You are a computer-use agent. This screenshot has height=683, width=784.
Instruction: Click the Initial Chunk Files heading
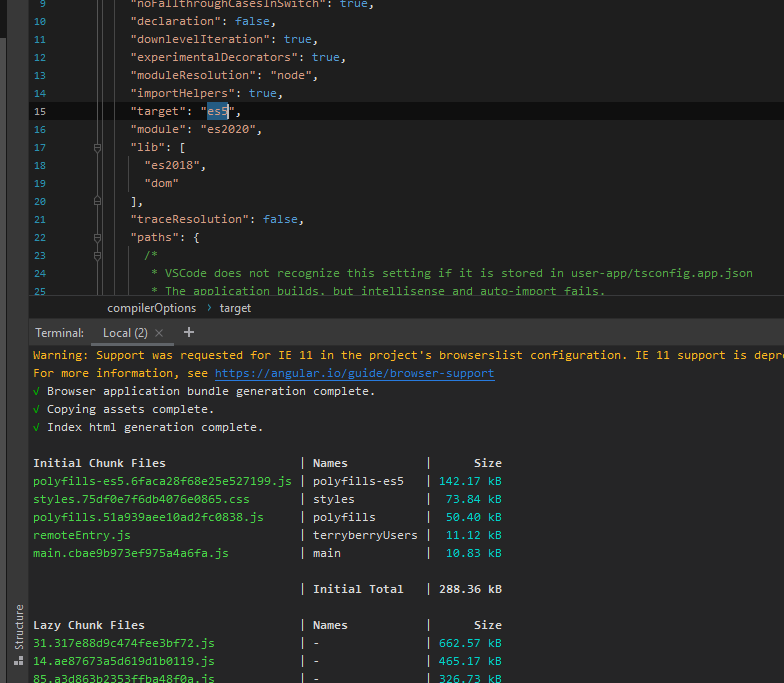click(x=99, y=464)
